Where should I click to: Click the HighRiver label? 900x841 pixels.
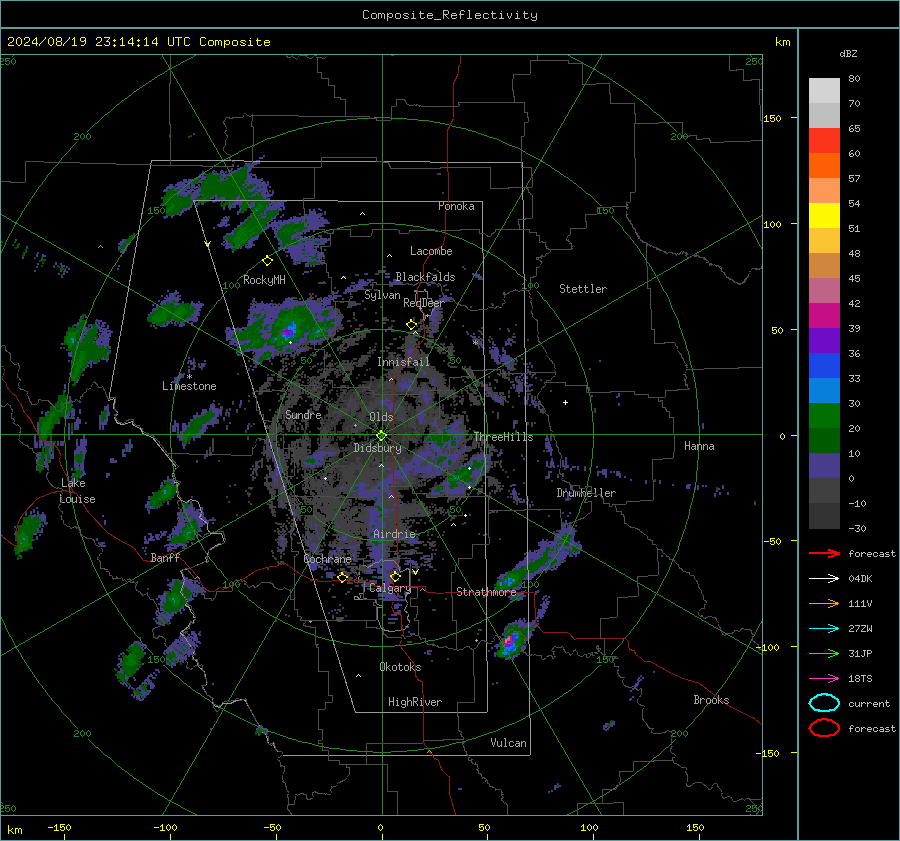point(415,702)
